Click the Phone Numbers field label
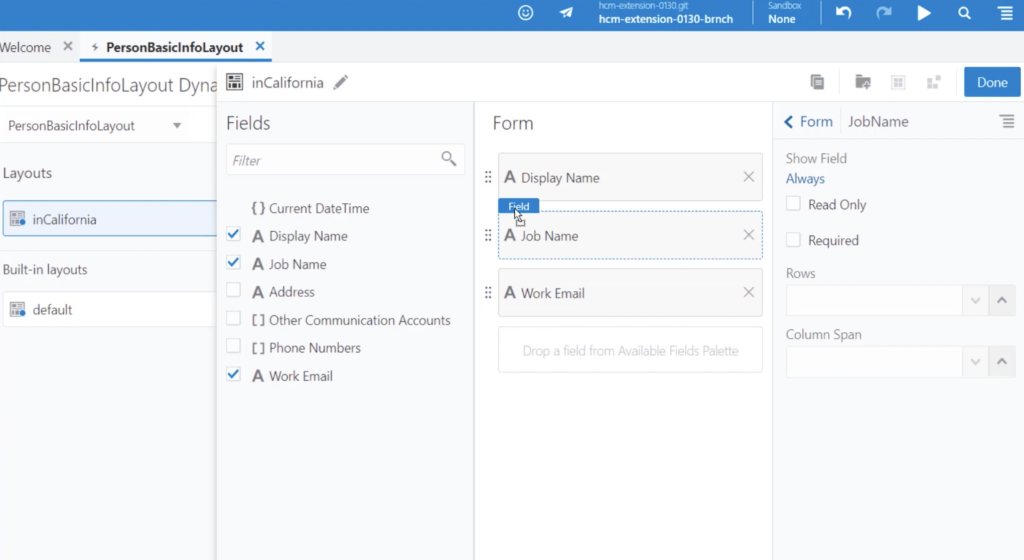This screenshot has height=560, width=1024. (315, 347)
